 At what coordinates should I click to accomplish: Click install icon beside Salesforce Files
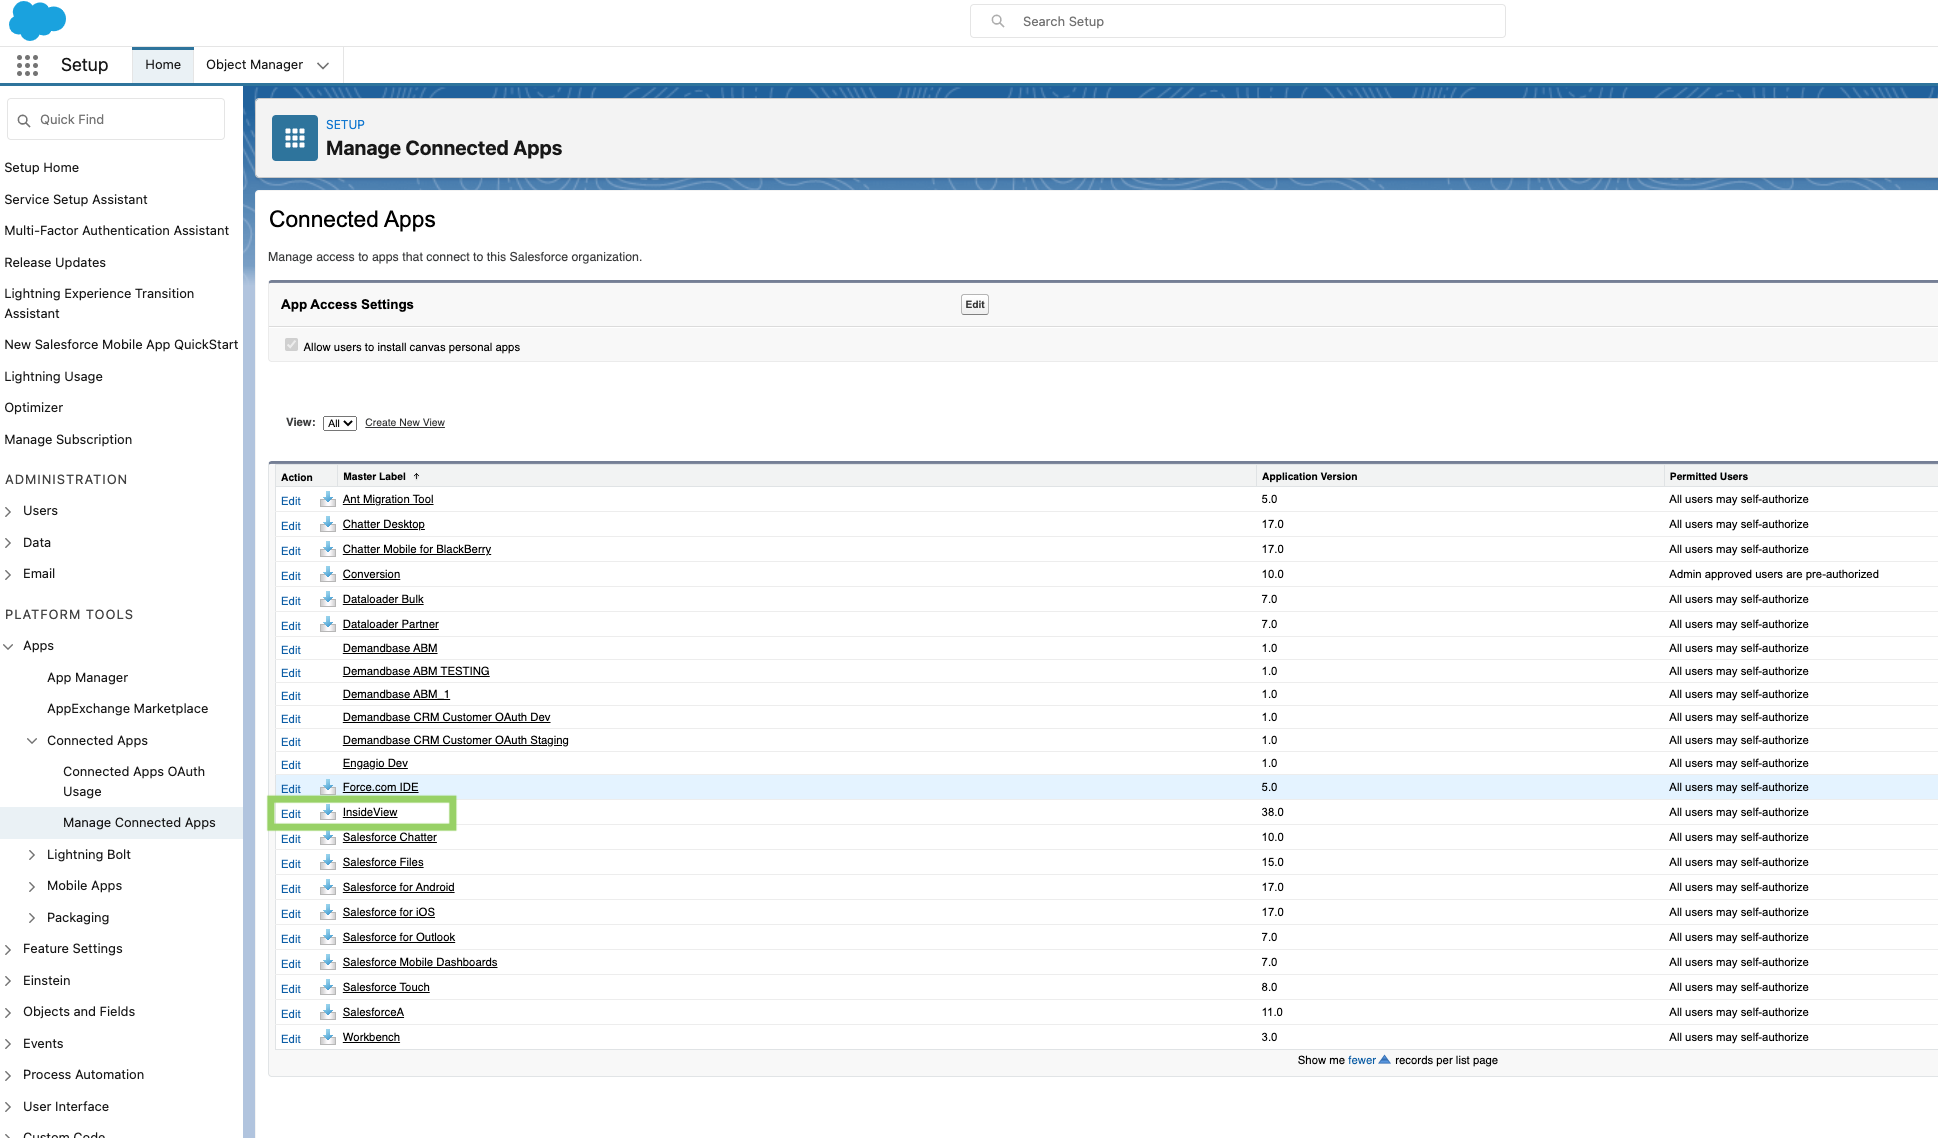click(327, 862)
